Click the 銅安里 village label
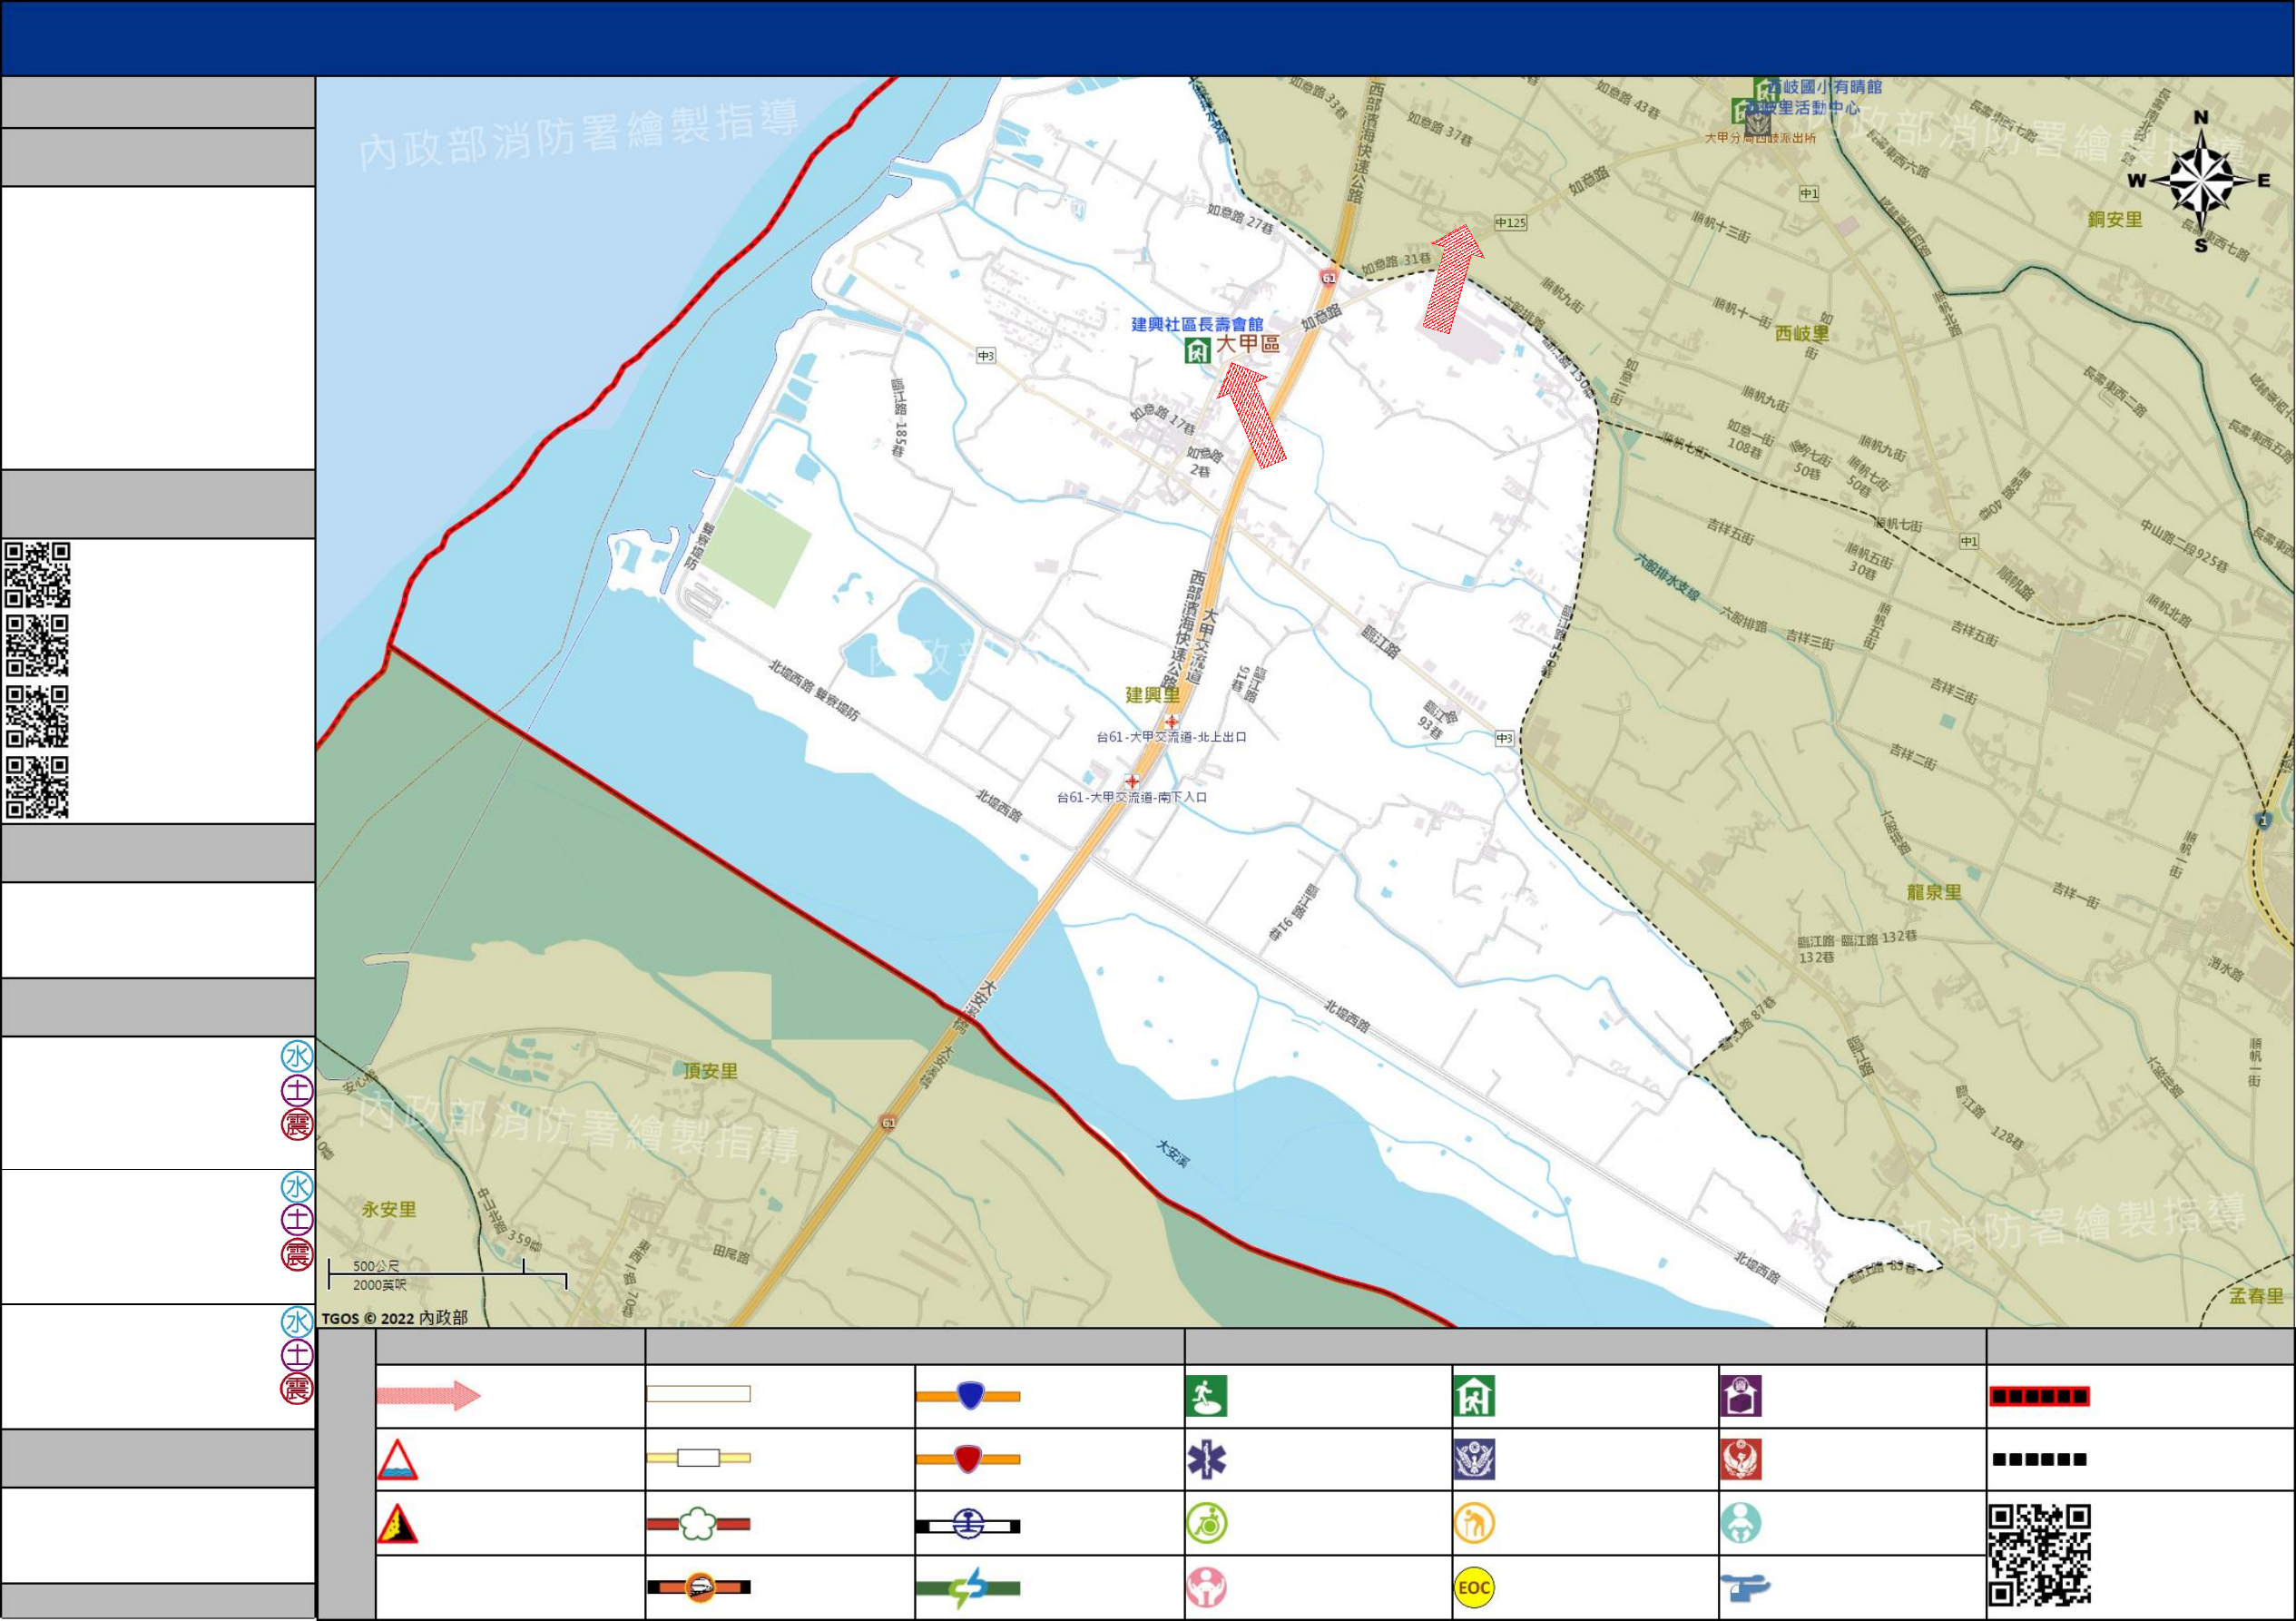 [2115, 219]
